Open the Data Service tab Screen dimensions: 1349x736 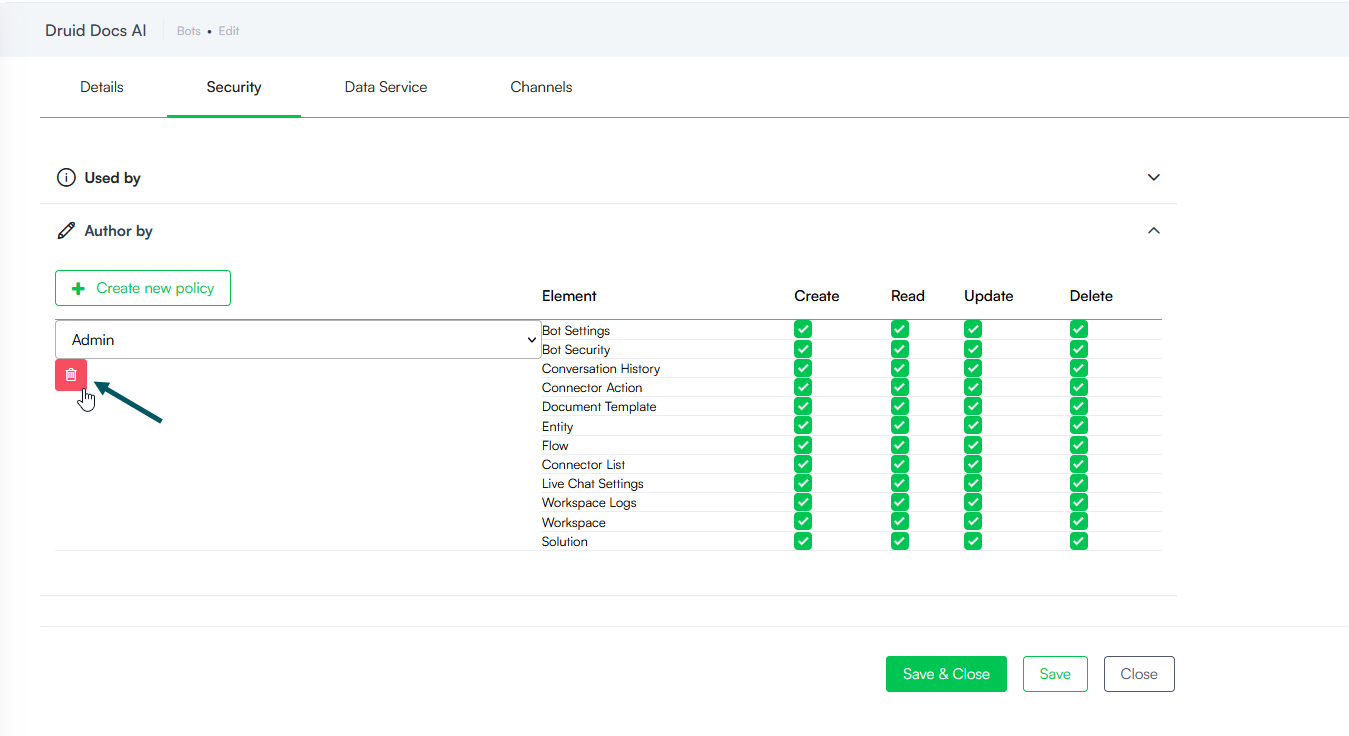coord(386,87)
